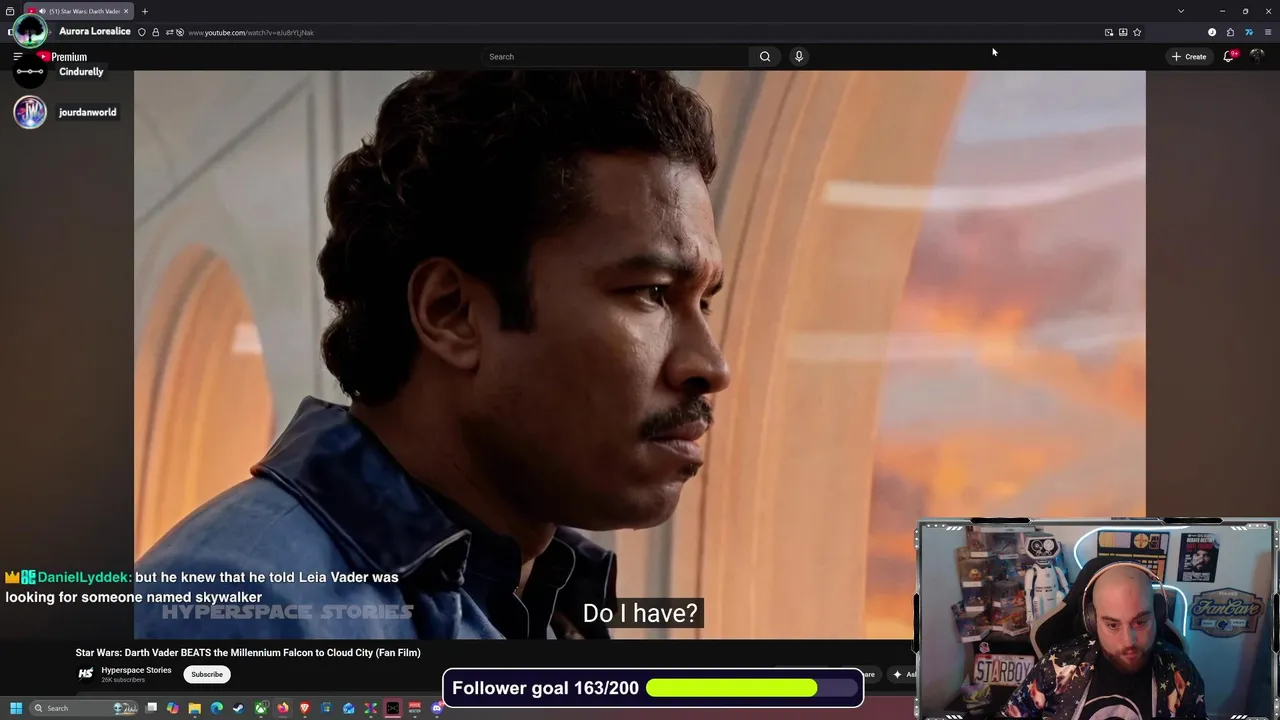Expand the list-all-tabs chevron

[1181, 11]
